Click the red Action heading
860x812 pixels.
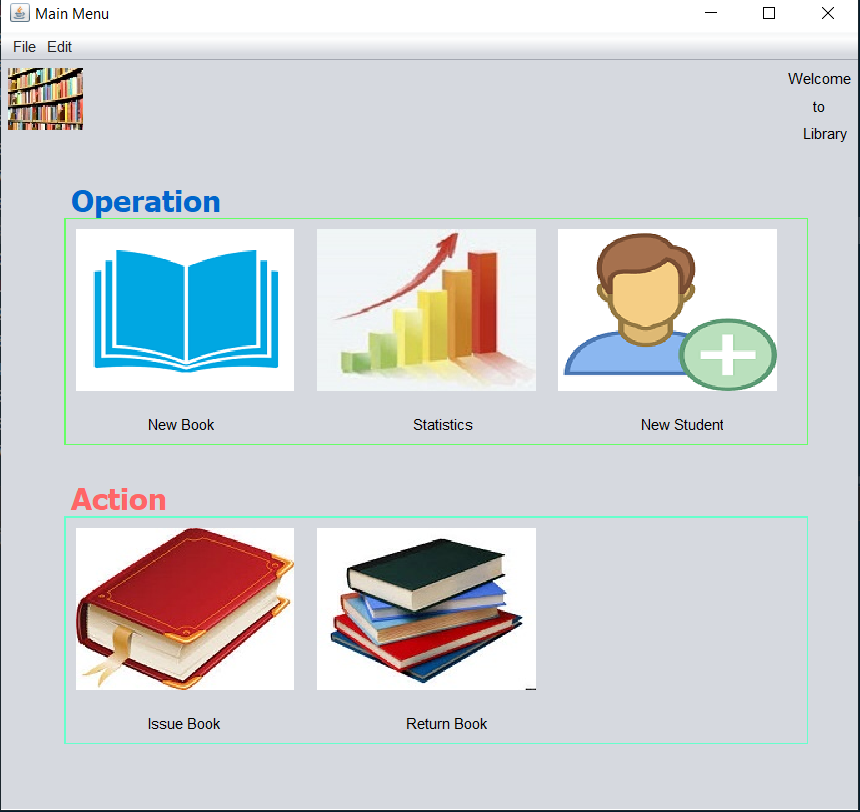118,500
